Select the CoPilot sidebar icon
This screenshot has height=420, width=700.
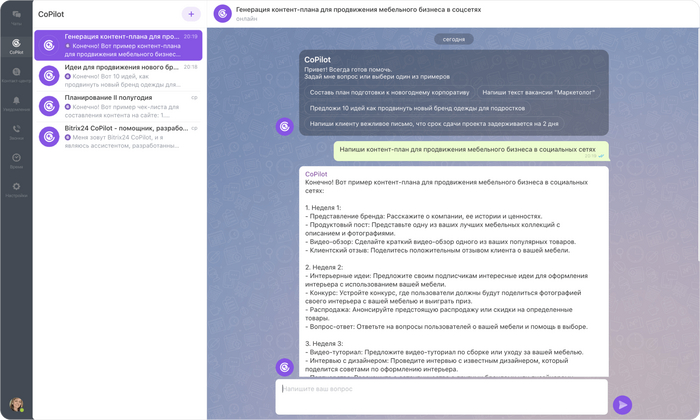16,46
